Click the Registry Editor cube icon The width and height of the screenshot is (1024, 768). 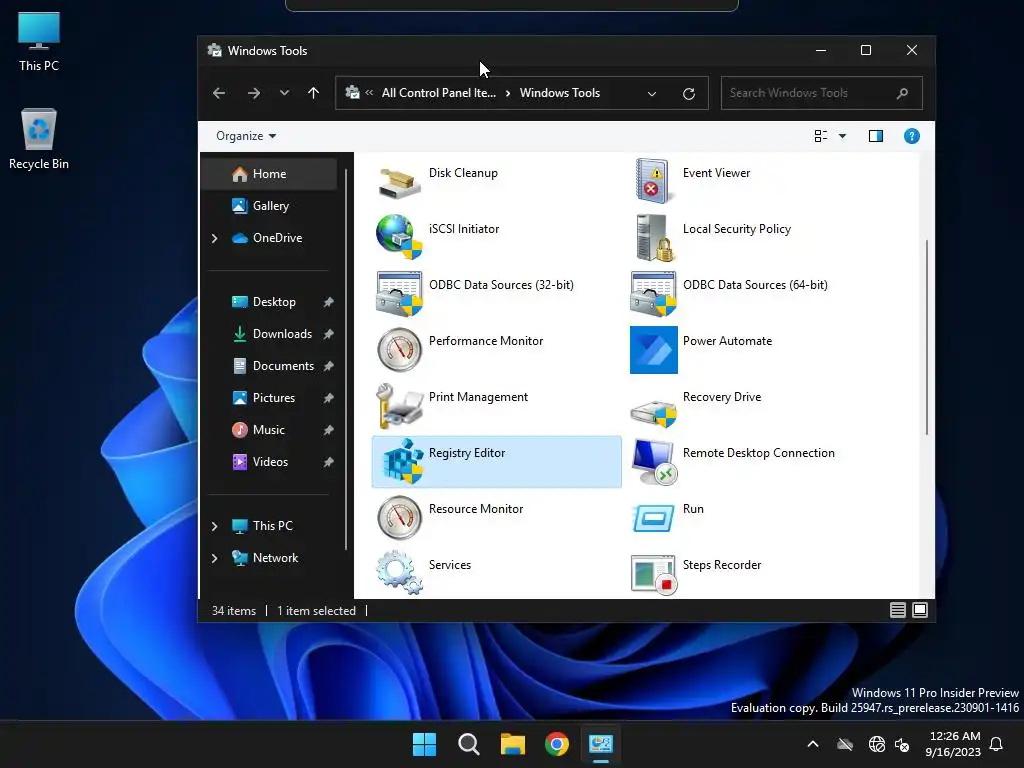[x=401, y=462]
